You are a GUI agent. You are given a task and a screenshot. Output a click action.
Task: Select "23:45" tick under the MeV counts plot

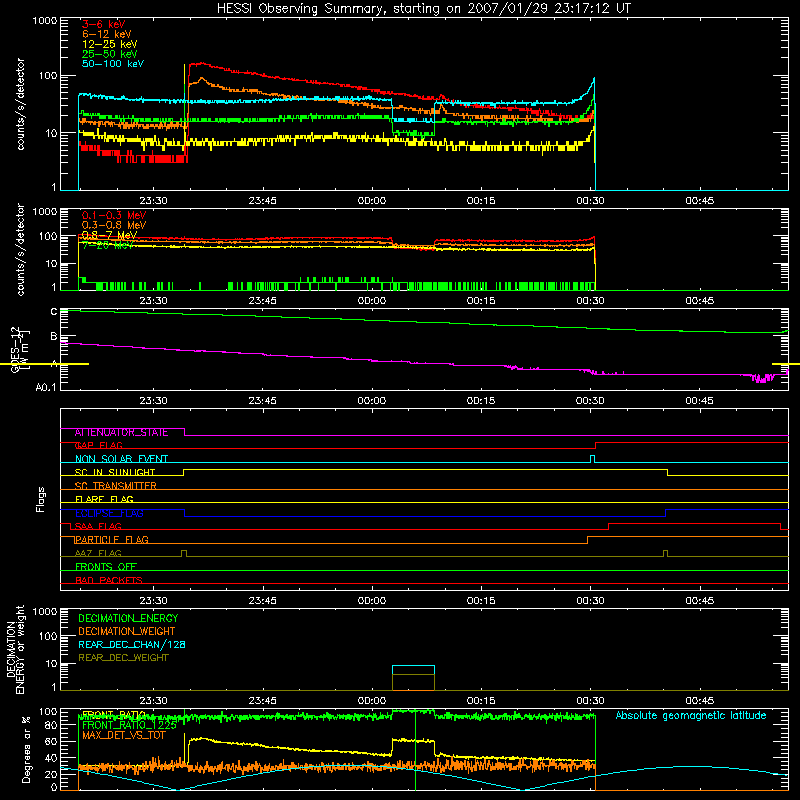(x=262, y=301)
